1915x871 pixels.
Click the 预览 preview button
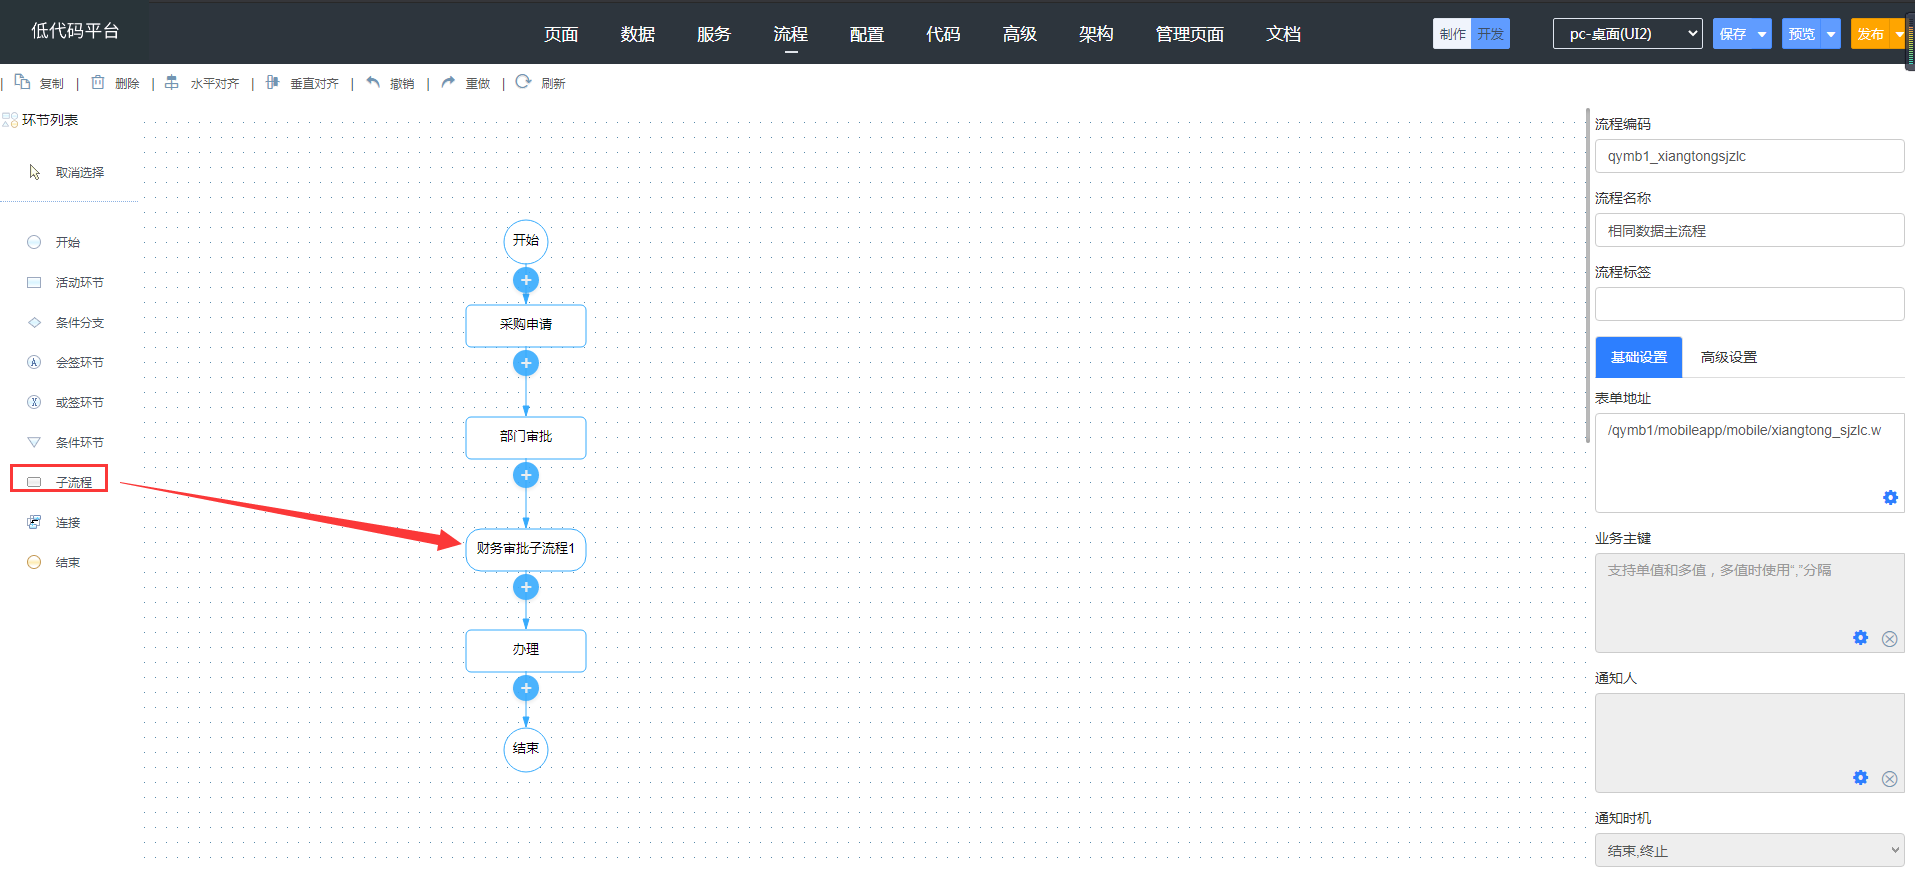pos(1801,34)
